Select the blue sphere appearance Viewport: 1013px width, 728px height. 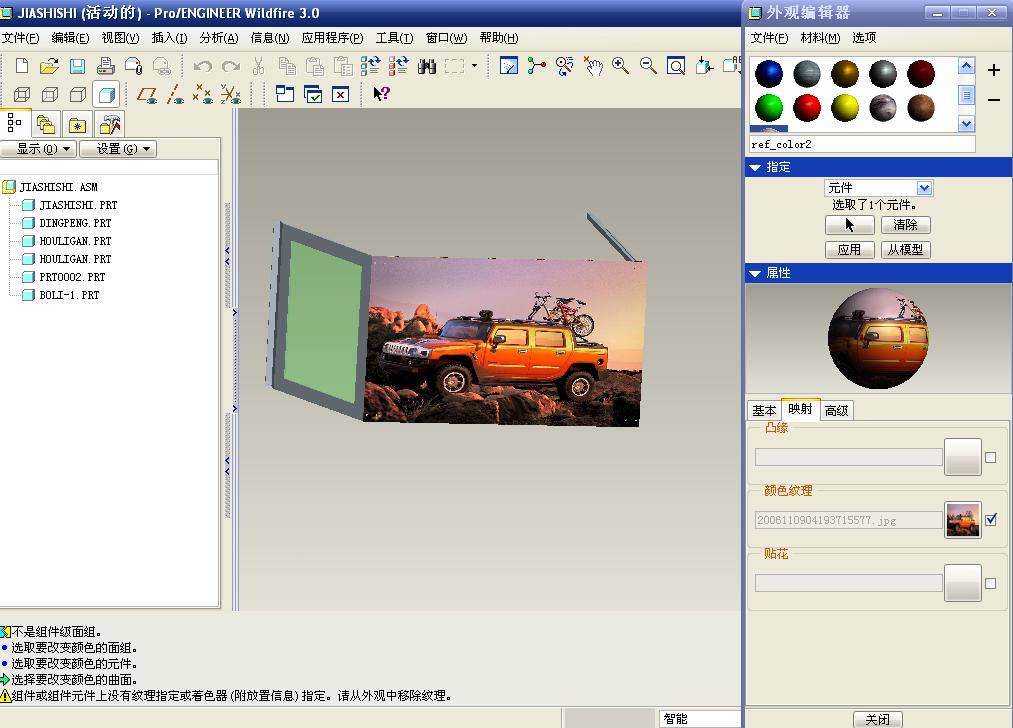pyautogui.click(x=769, y=74)
